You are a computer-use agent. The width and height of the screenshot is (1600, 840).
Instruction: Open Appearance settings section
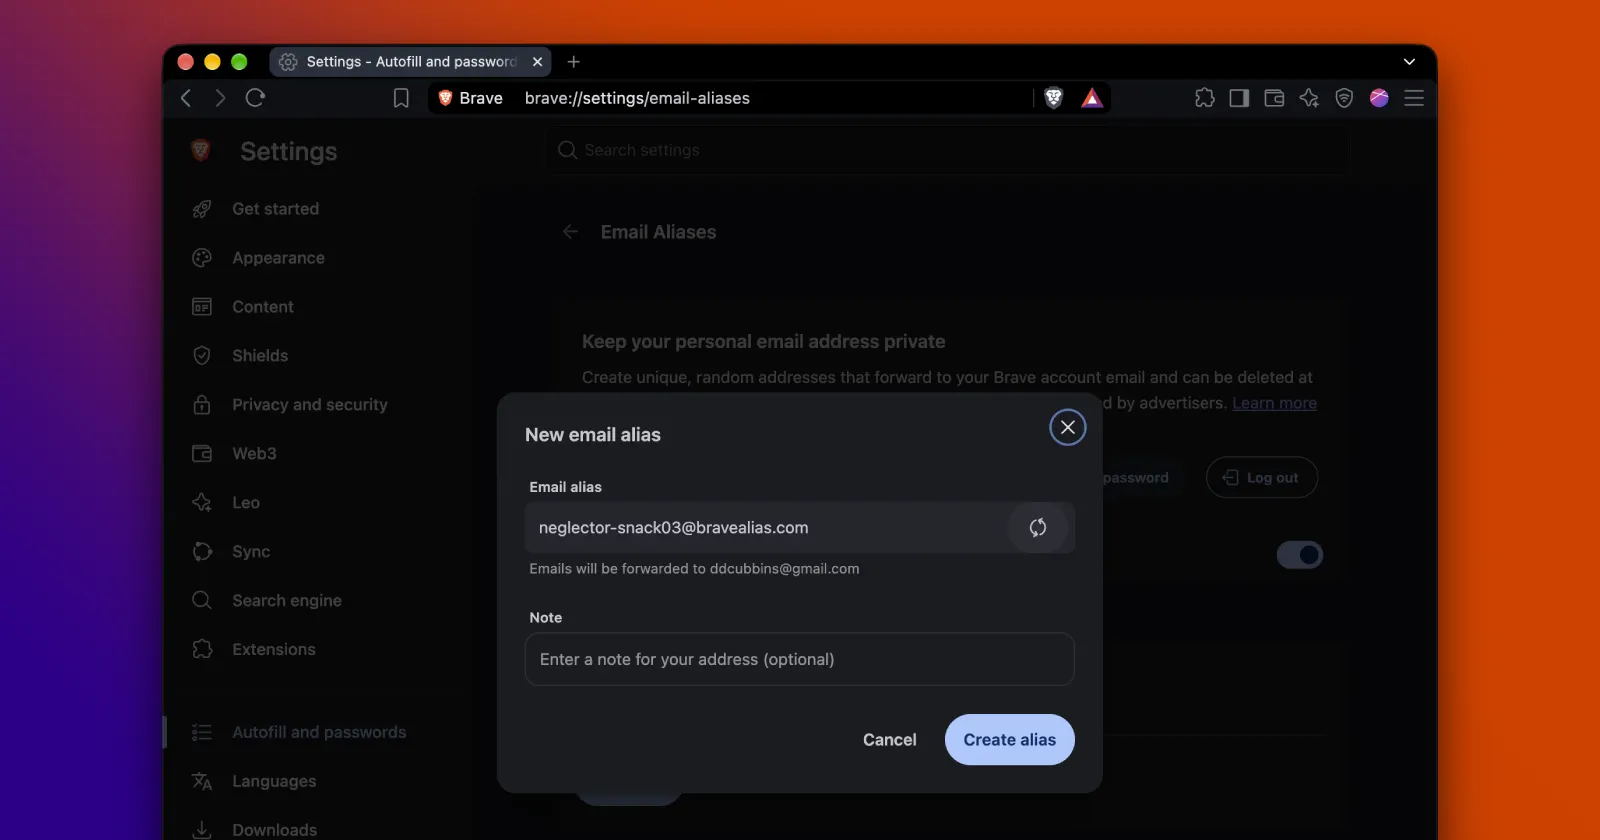278,258
